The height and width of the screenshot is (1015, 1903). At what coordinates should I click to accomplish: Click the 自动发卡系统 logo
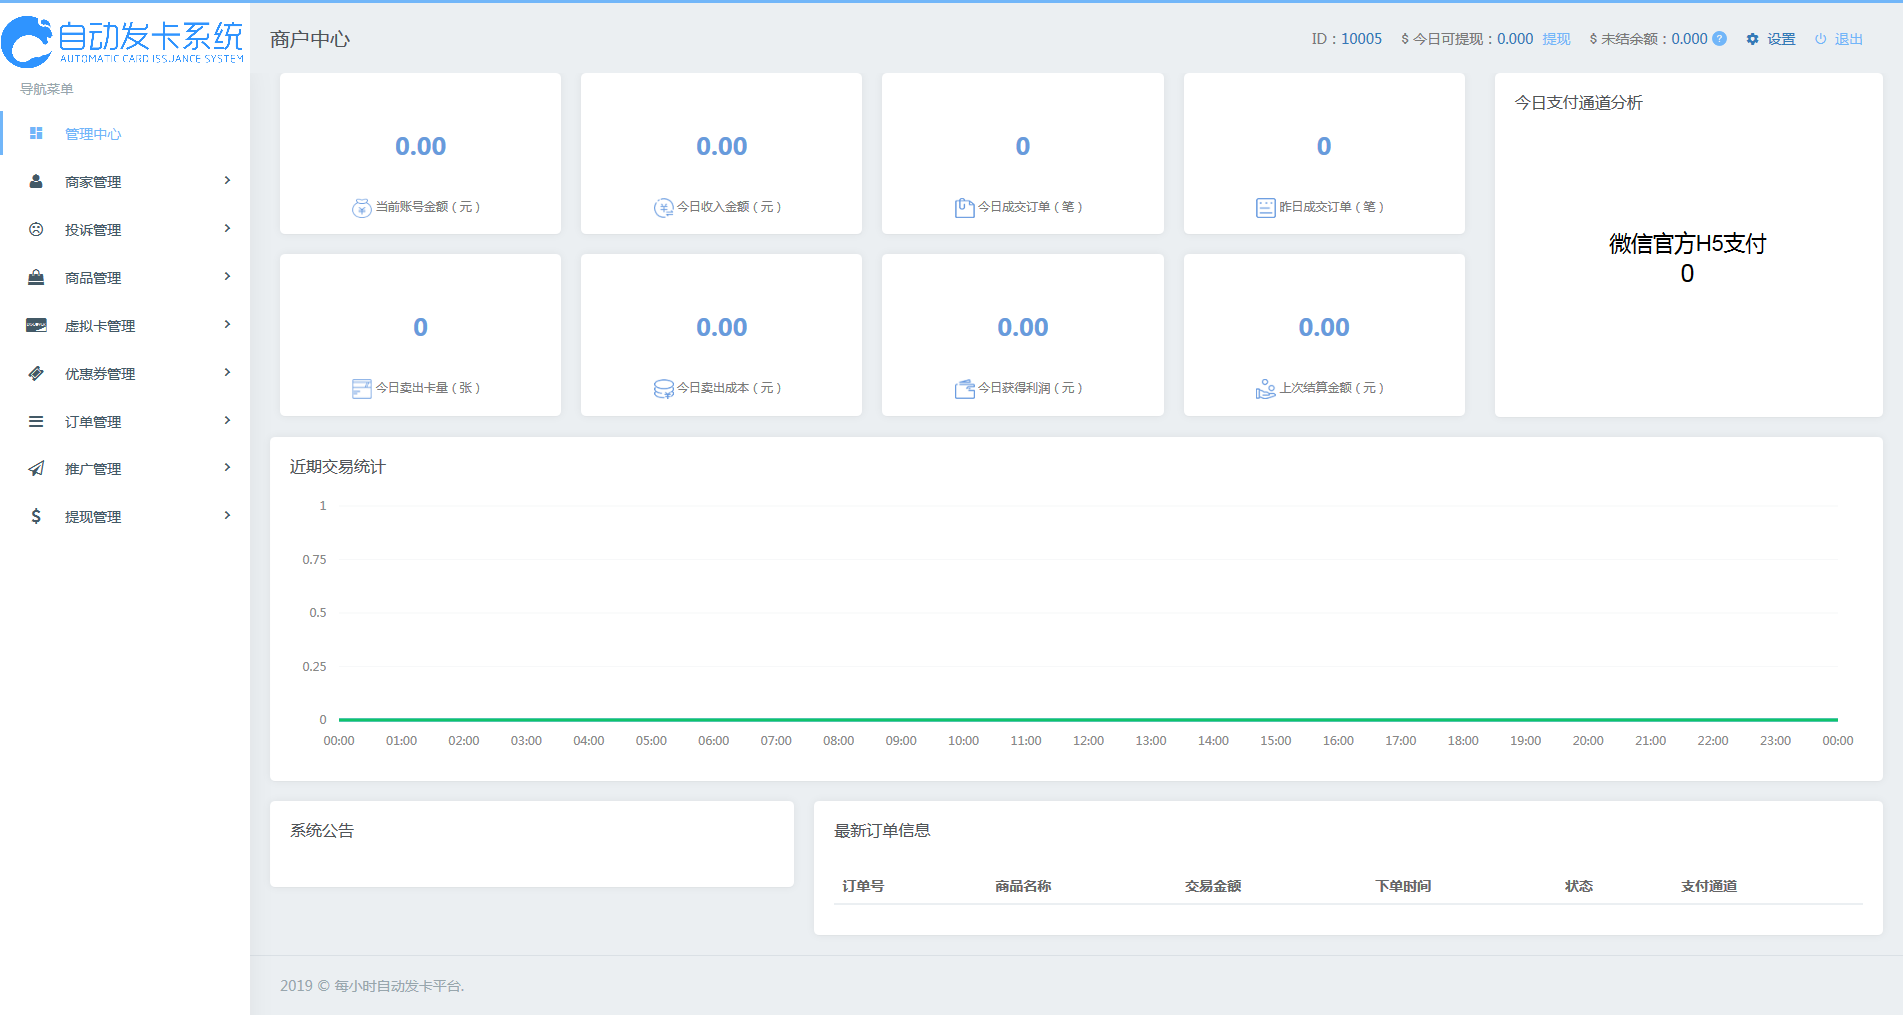(x=123, y=41)
